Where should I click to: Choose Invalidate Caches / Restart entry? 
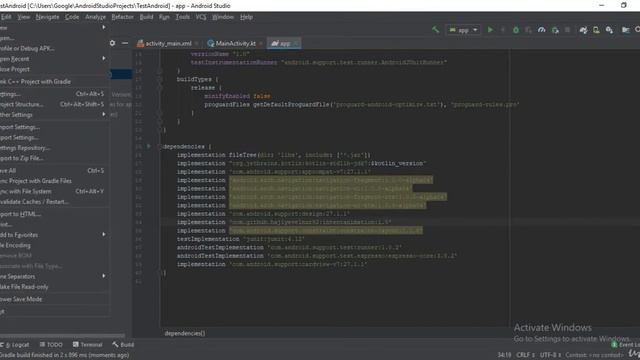point(54,202)
